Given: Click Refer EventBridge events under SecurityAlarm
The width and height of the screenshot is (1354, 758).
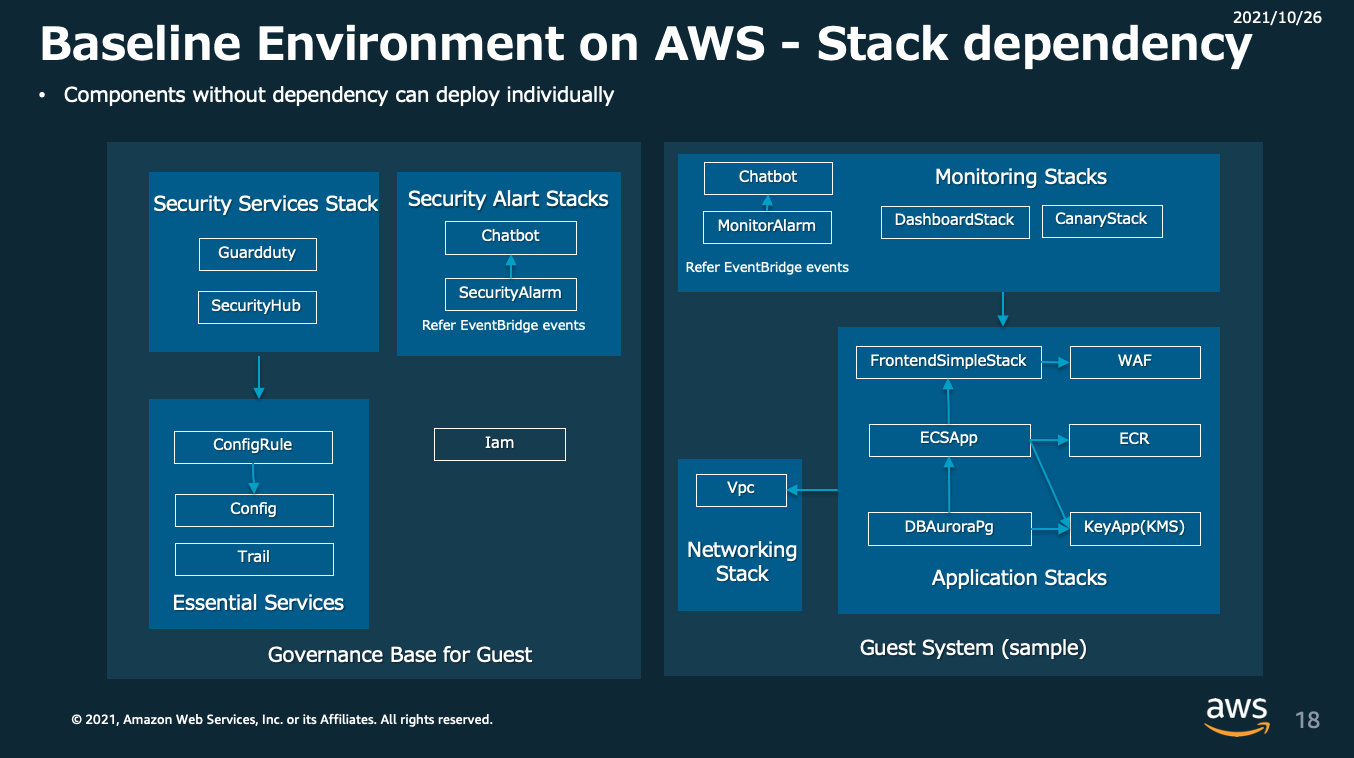Looking at the screenshot, I should click(x=504, y=326).
